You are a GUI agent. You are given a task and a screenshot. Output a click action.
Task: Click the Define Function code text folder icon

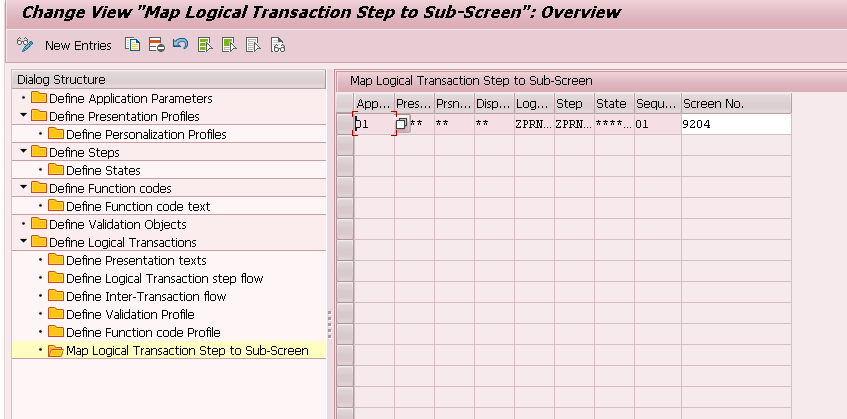56,206
